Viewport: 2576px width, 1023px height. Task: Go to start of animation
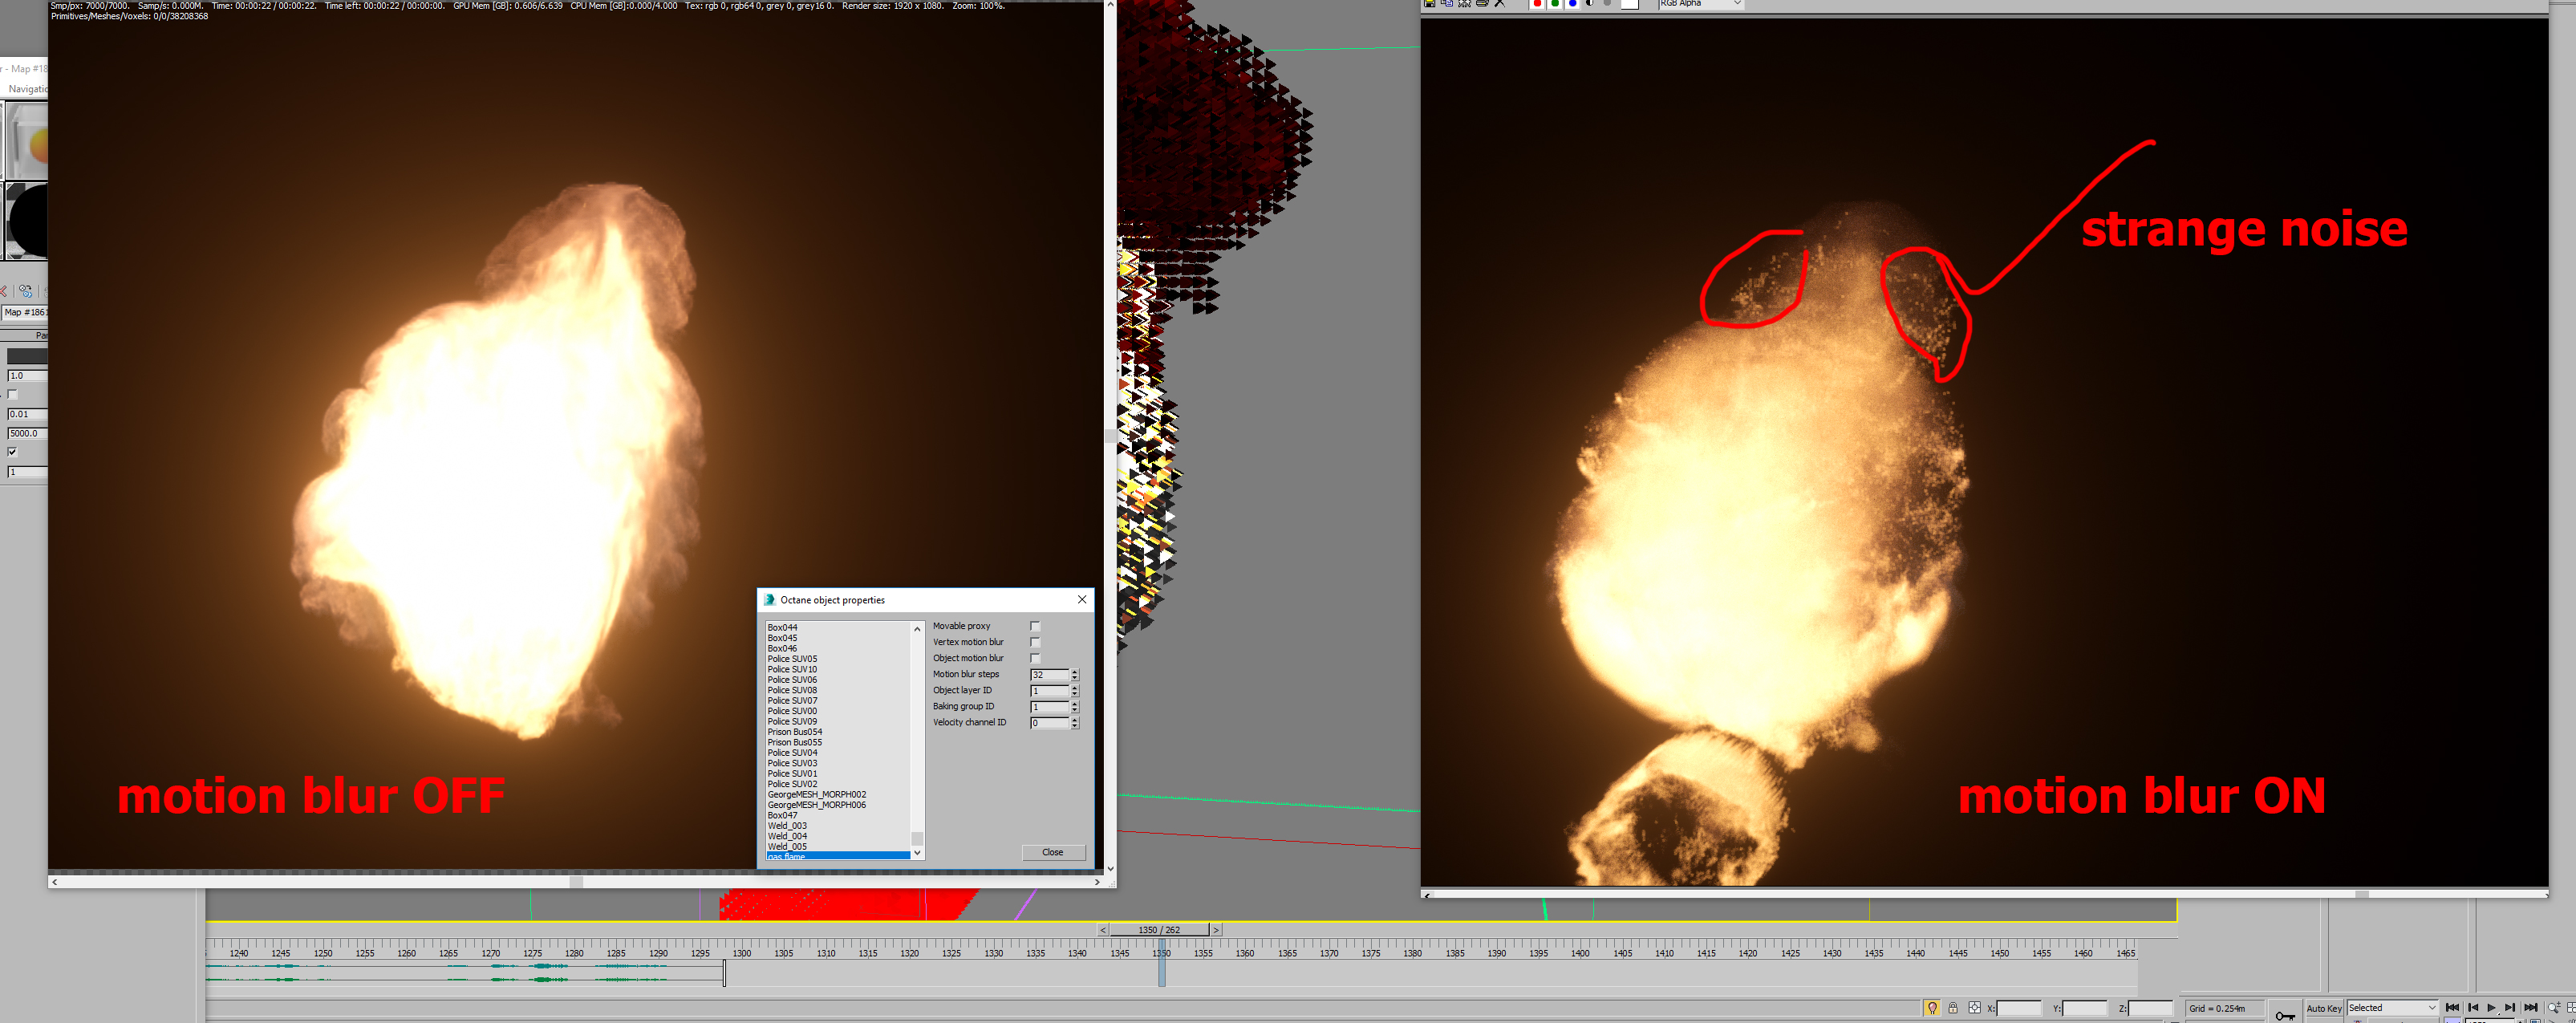[x=2452, y=1008]
